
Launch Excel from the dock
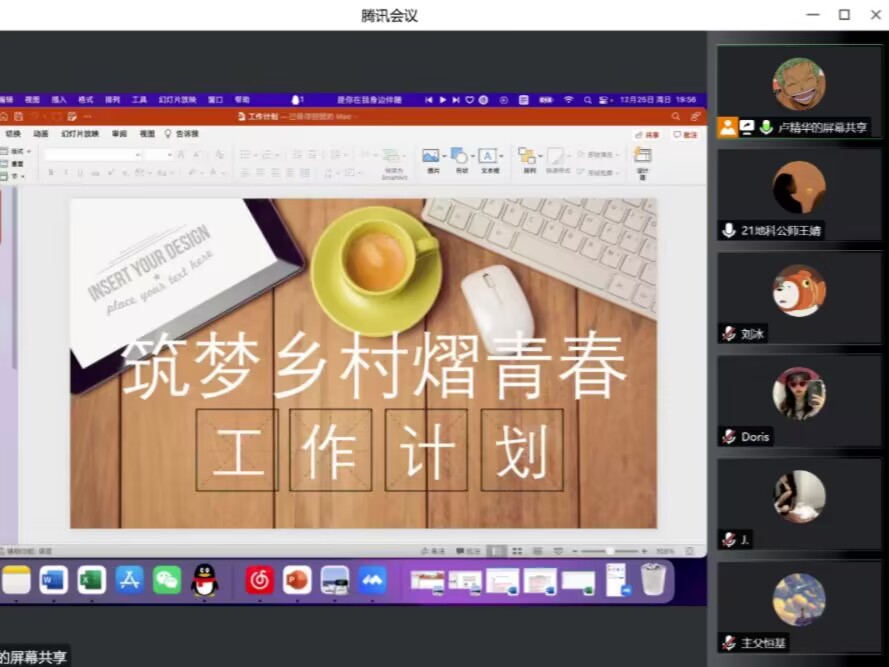pyautogui.click(x=92, y=579)
